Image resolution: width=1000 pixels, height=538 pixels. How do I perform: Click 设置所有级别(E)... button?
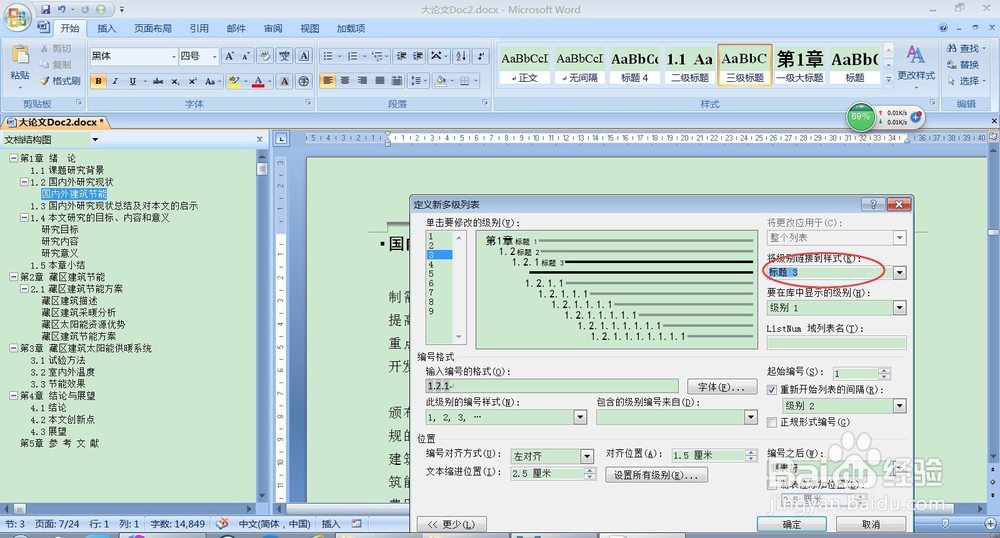pos(656,475)
